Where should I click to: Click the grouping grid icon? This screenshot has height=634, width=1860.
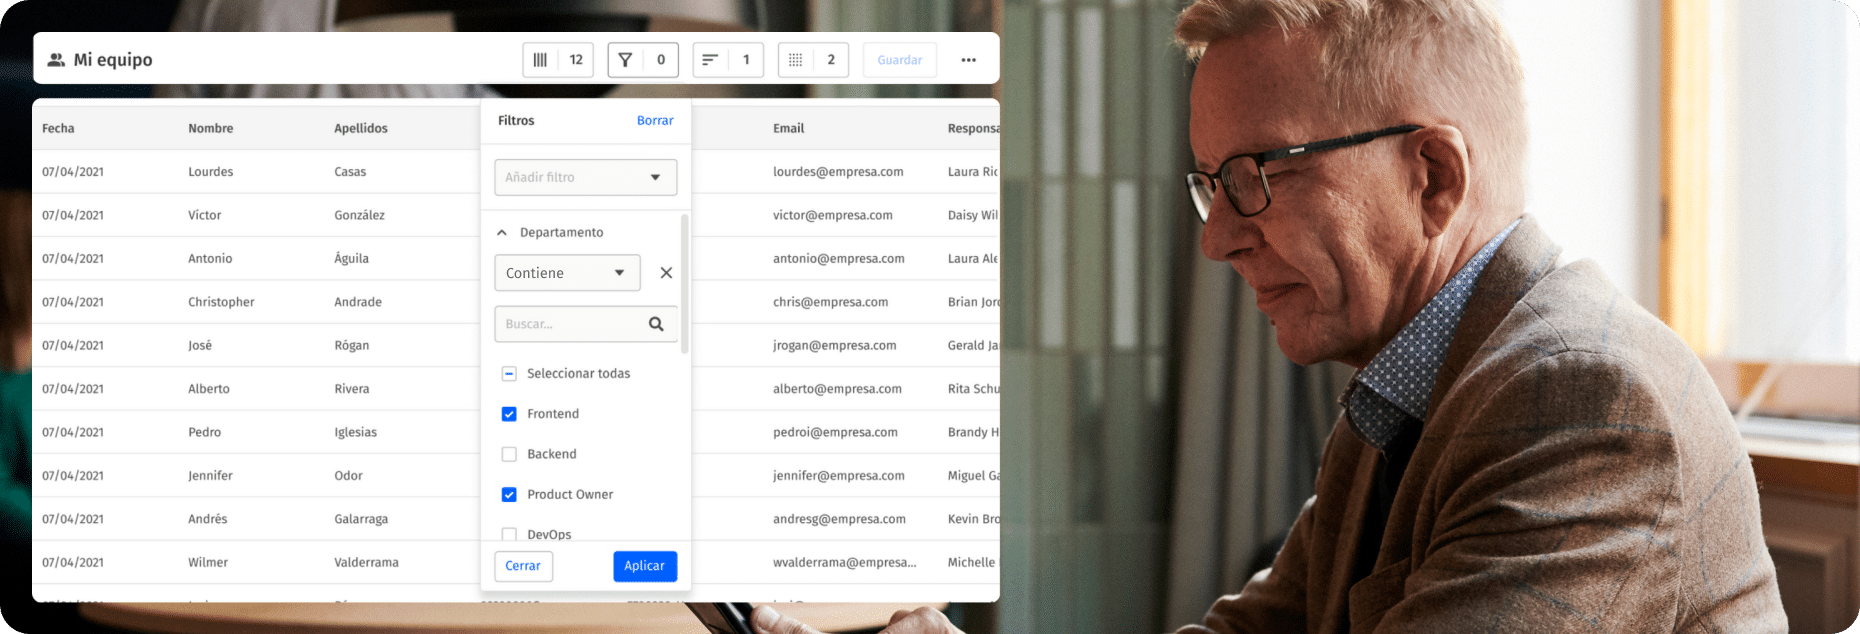tap(796, 60)
